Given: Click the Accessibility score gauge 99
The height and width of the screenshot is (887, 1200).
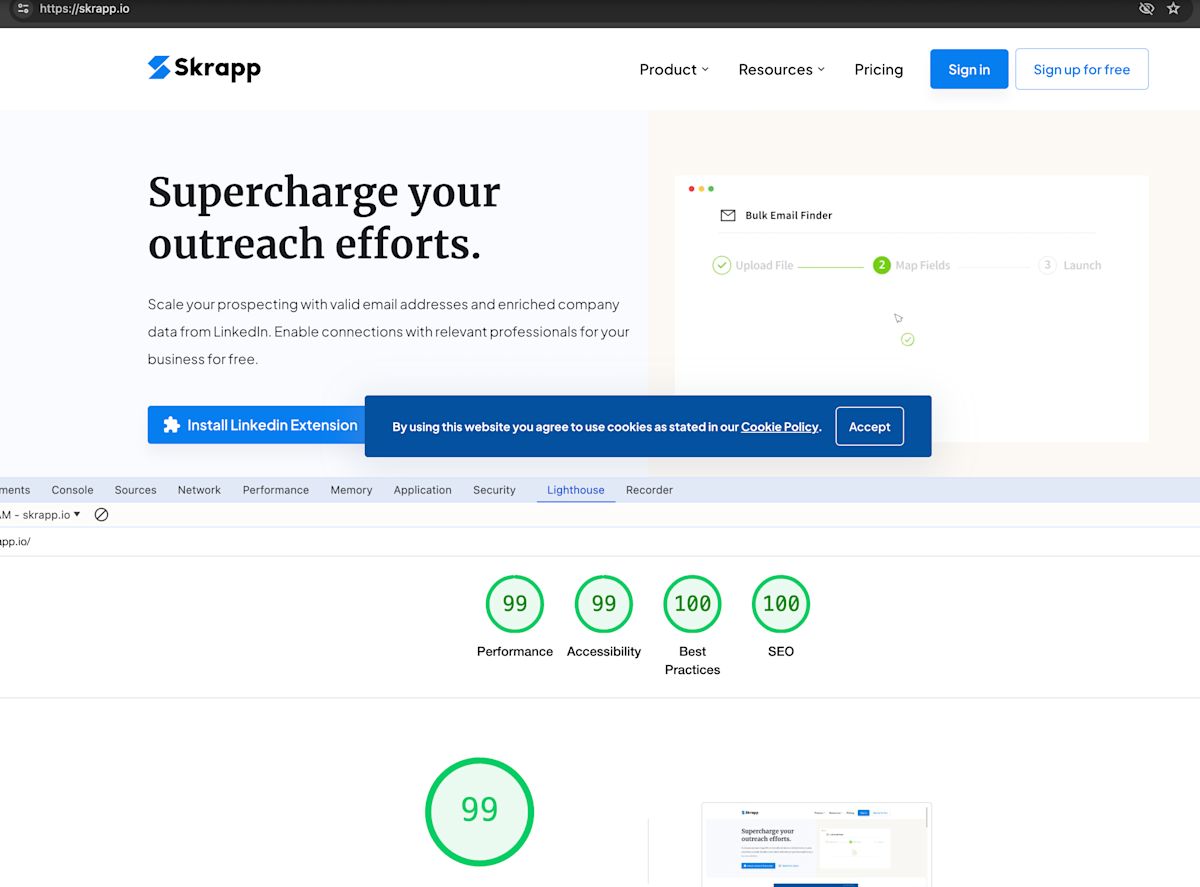Looking at the screenshot, I should click(604, 604).
